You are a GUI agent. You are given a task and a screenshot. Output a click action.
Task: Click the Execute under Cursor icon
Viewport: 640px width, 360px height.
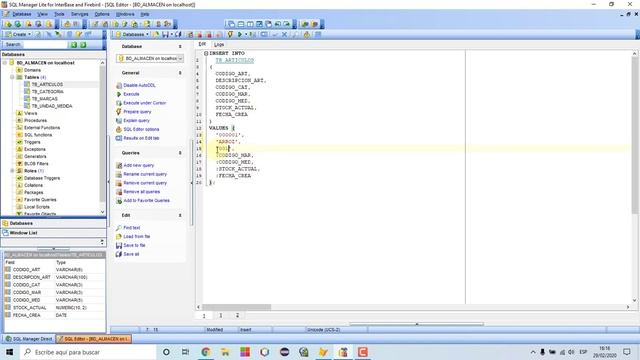pyautogui.click(x=119, y=103)
